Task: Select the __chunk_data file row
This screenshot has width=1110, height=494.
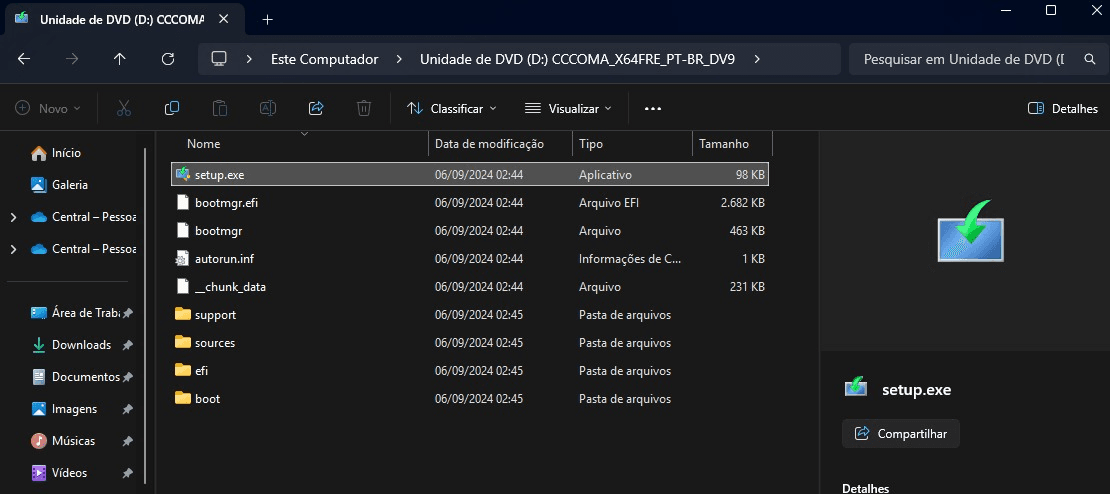Action: pos(470,287)
